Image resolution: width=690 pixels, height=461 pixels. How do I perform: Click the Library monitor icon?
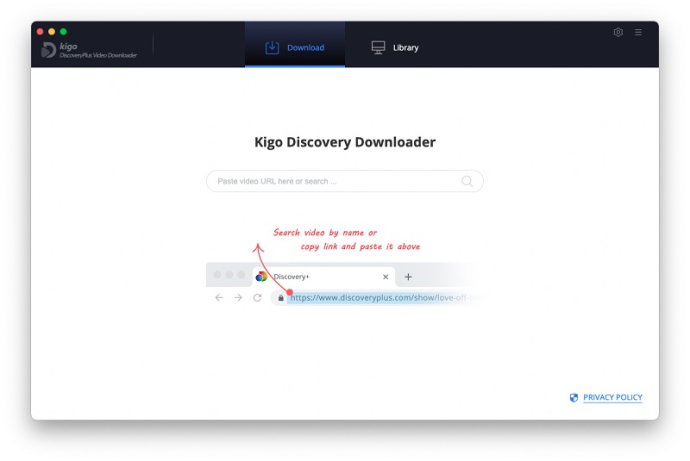pyautogui.click(x=378, y=48)
